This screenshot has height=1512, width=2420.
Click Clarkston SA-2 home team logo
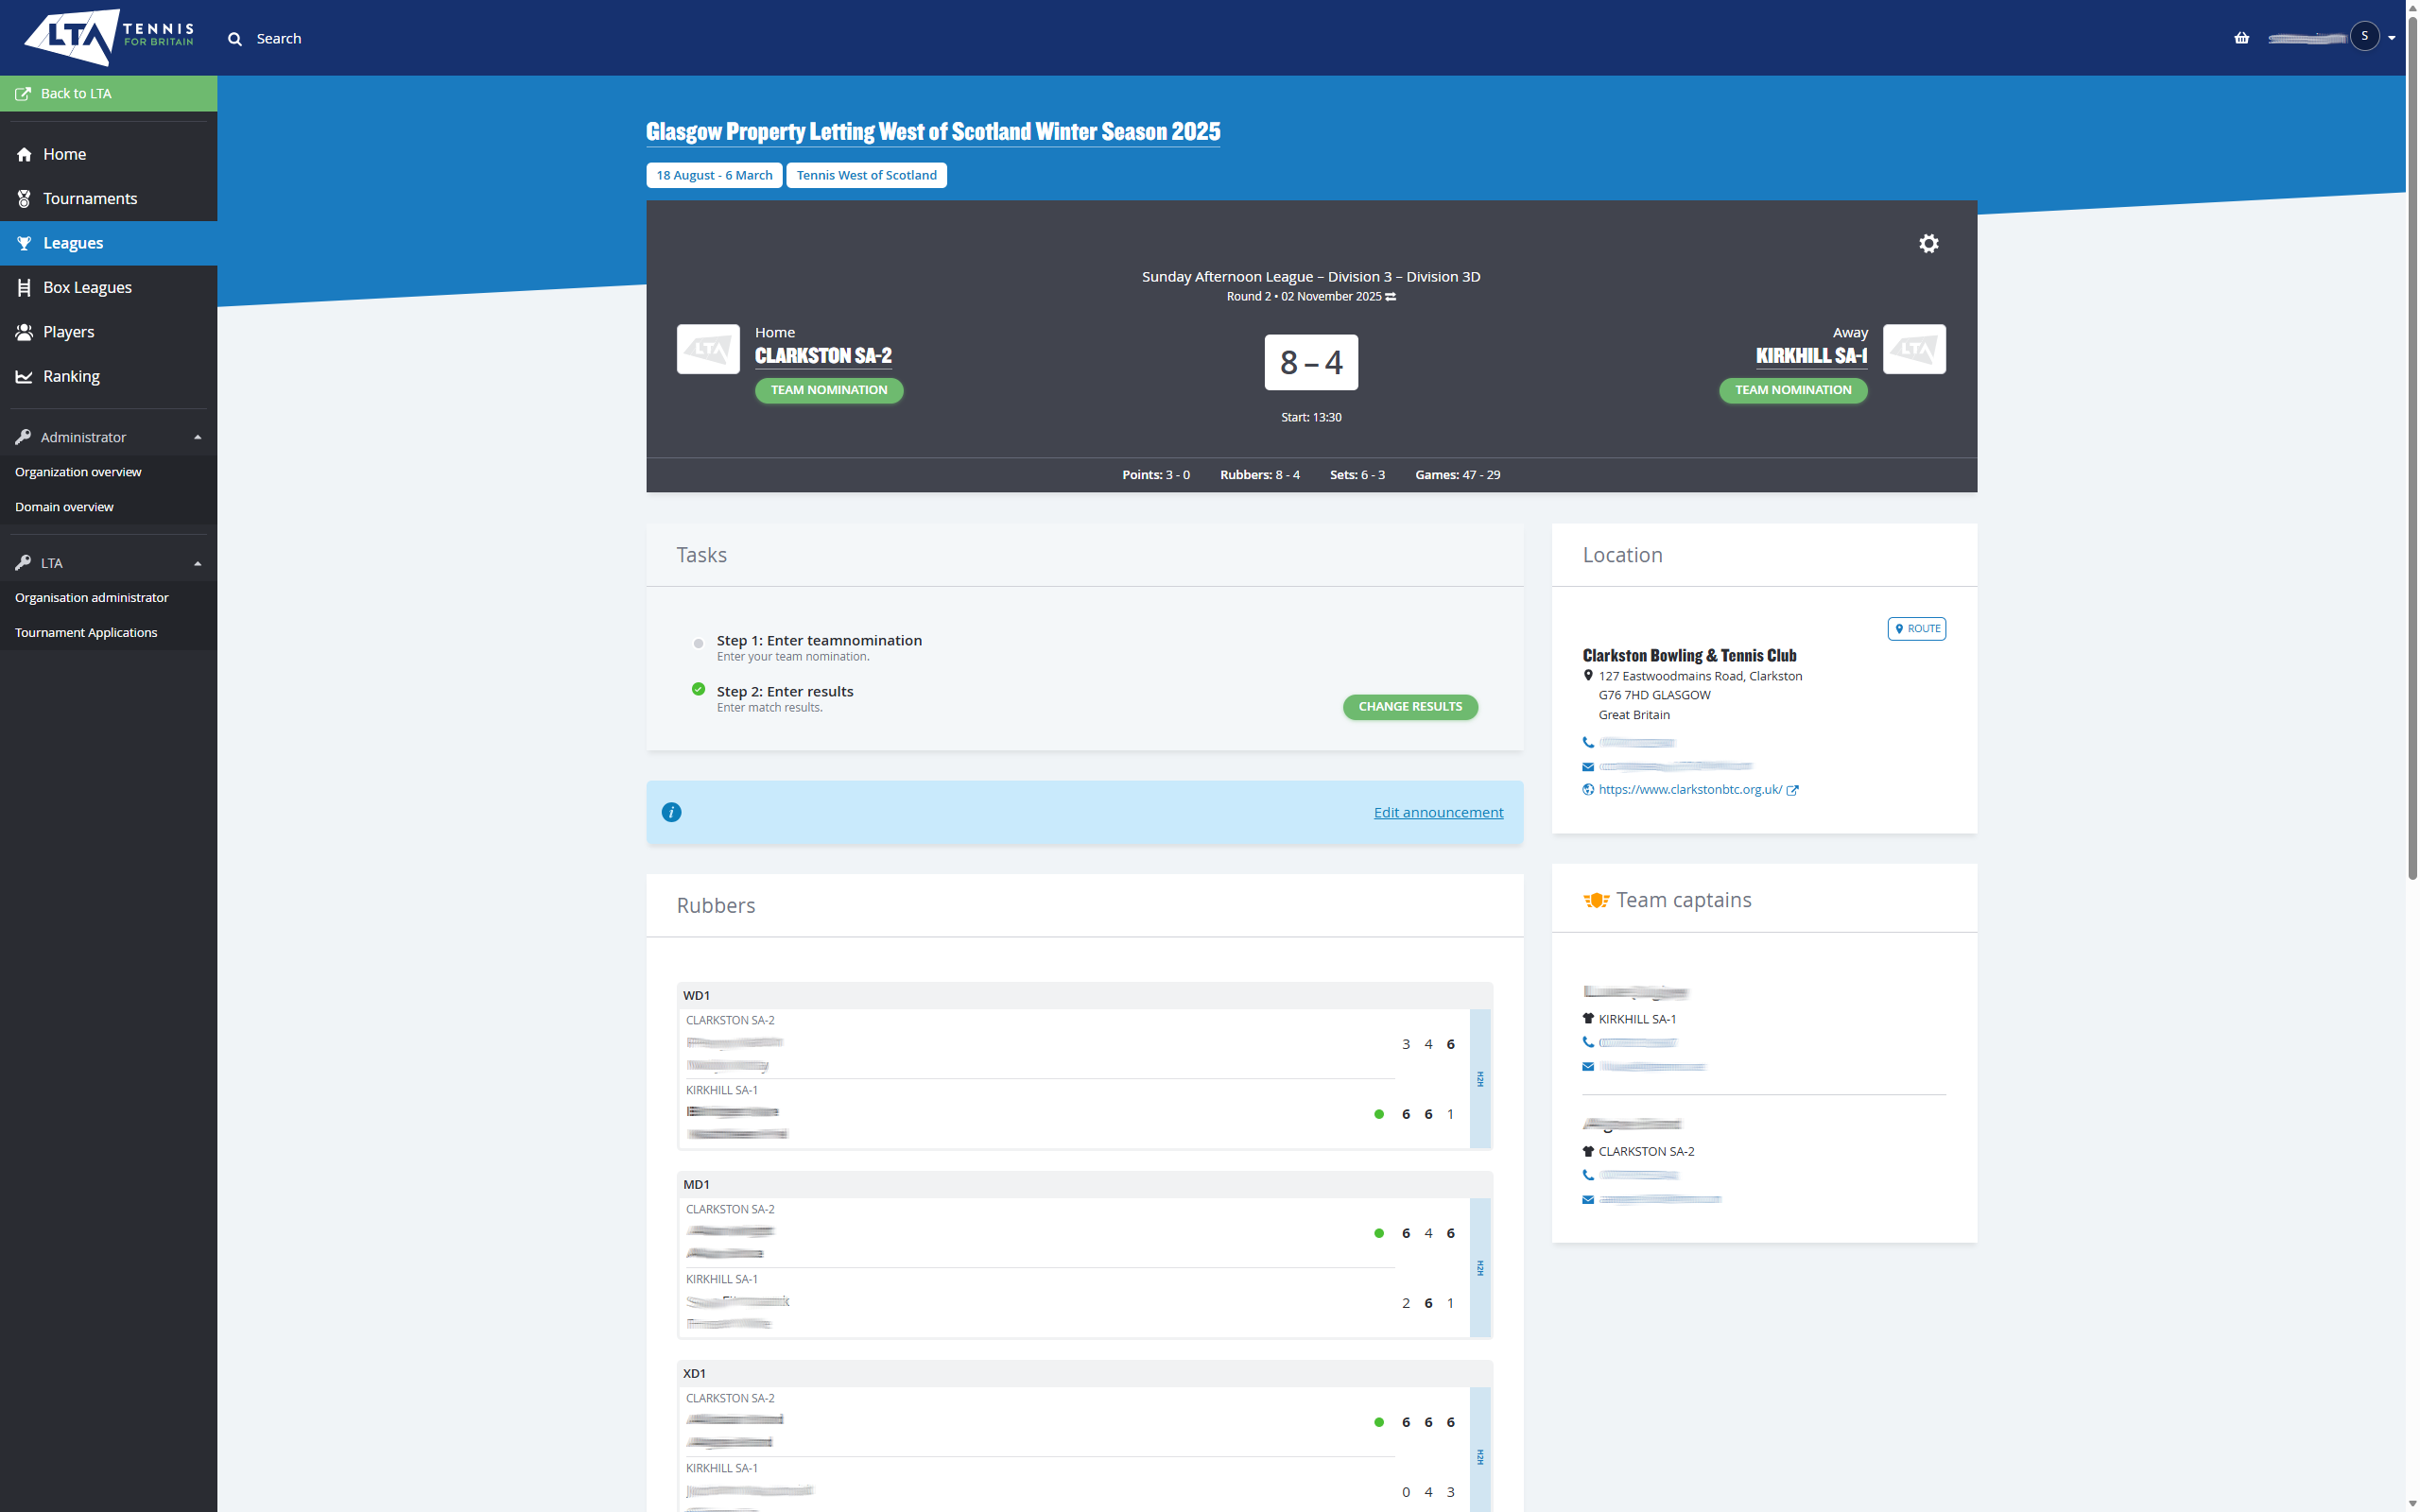coord(708,349)
